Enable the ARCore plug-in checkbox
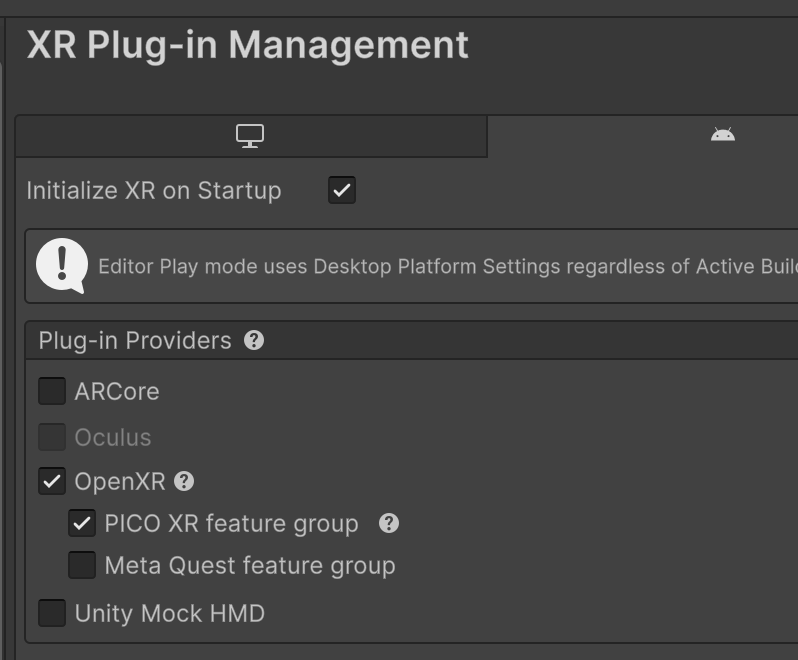 click(x=52, y=391)
